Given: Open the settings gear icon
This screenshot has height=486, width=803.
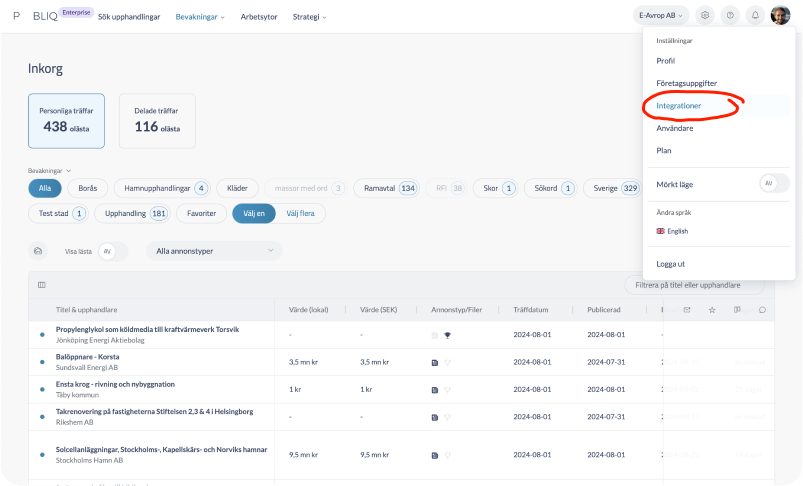Looking at the screenshot, I should (705, 16).
